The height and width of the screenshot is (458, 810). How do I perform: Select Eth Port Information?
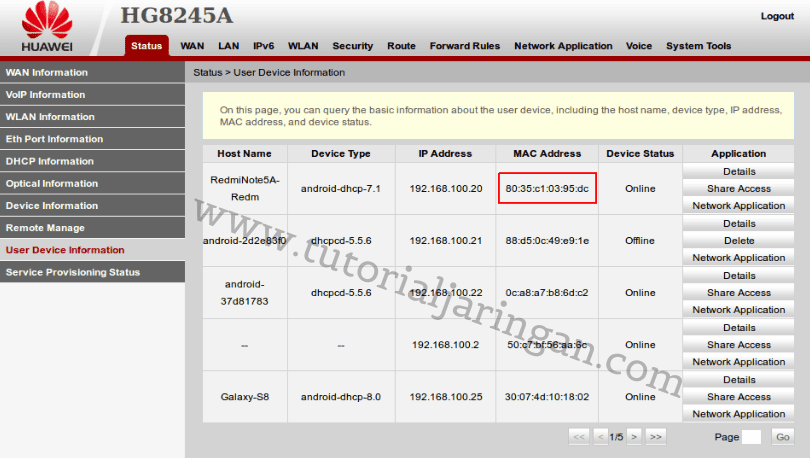click(x=92, y=139)
